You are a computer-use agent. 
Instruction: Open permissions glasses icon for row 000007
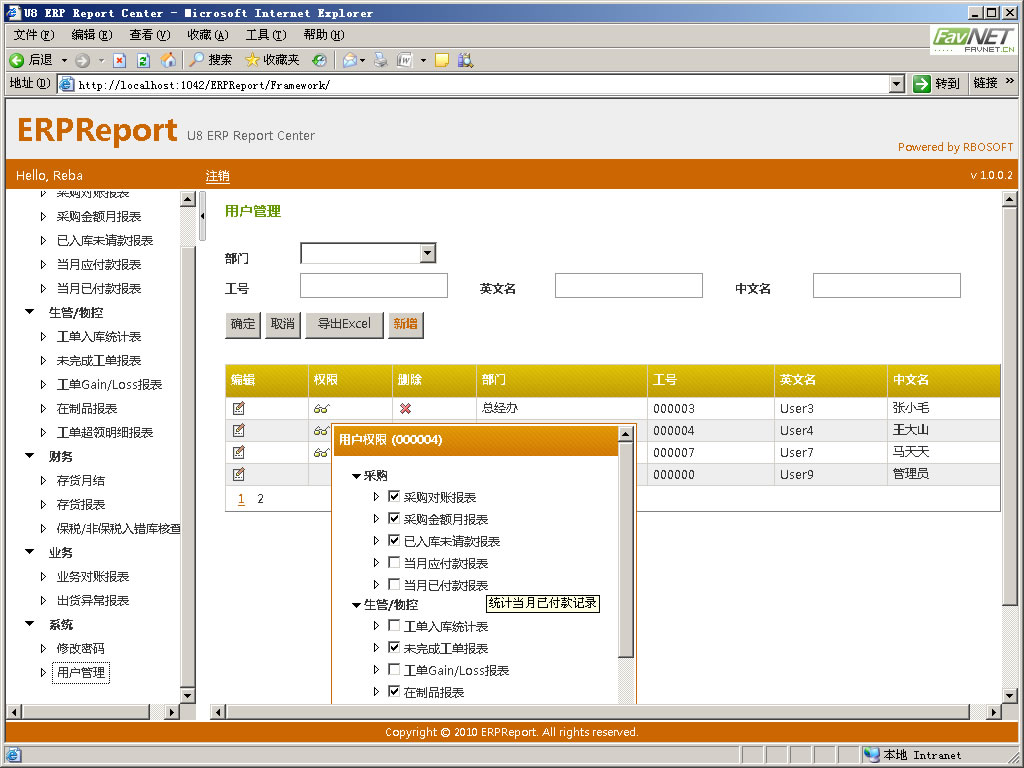click(x=321, y=453)
